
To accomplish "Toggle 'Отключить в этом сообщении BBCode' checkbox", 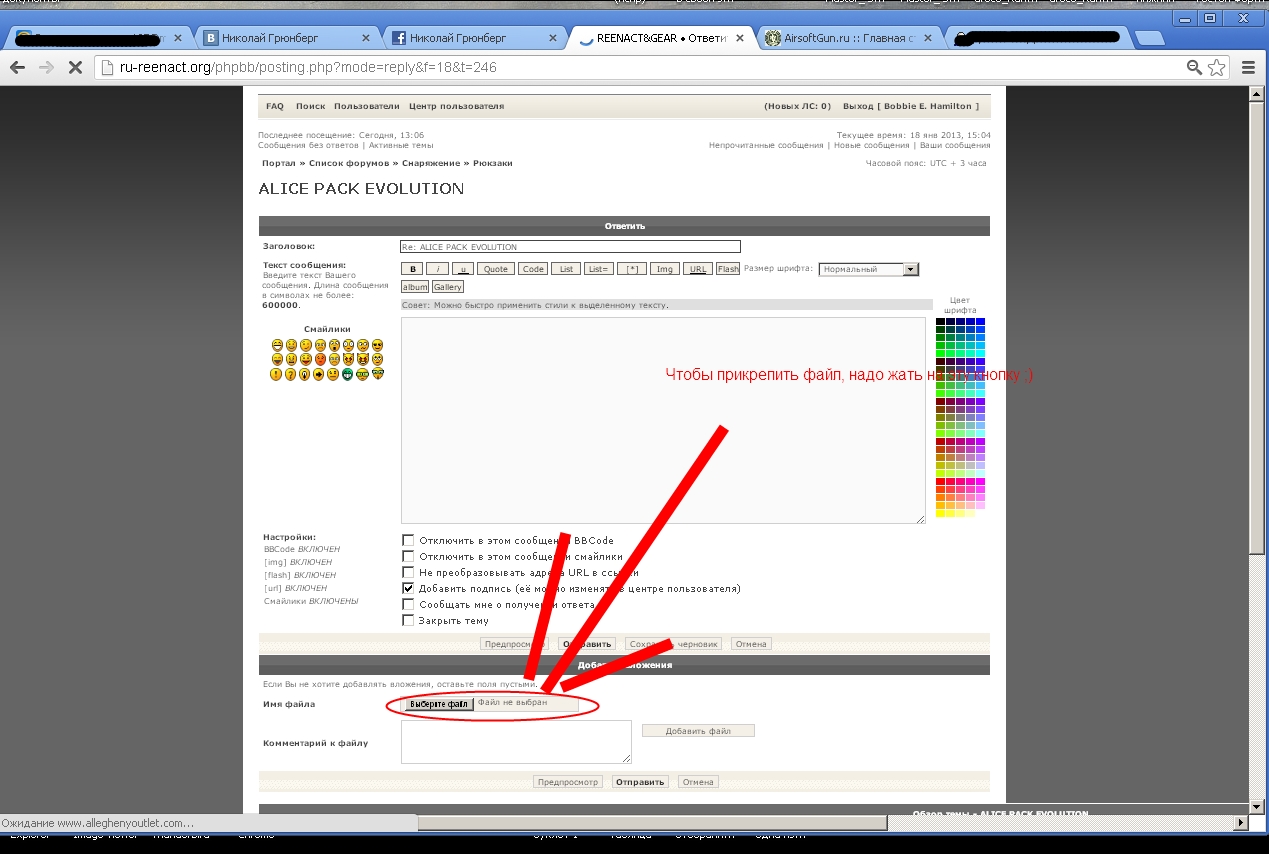I will point(408,541).
